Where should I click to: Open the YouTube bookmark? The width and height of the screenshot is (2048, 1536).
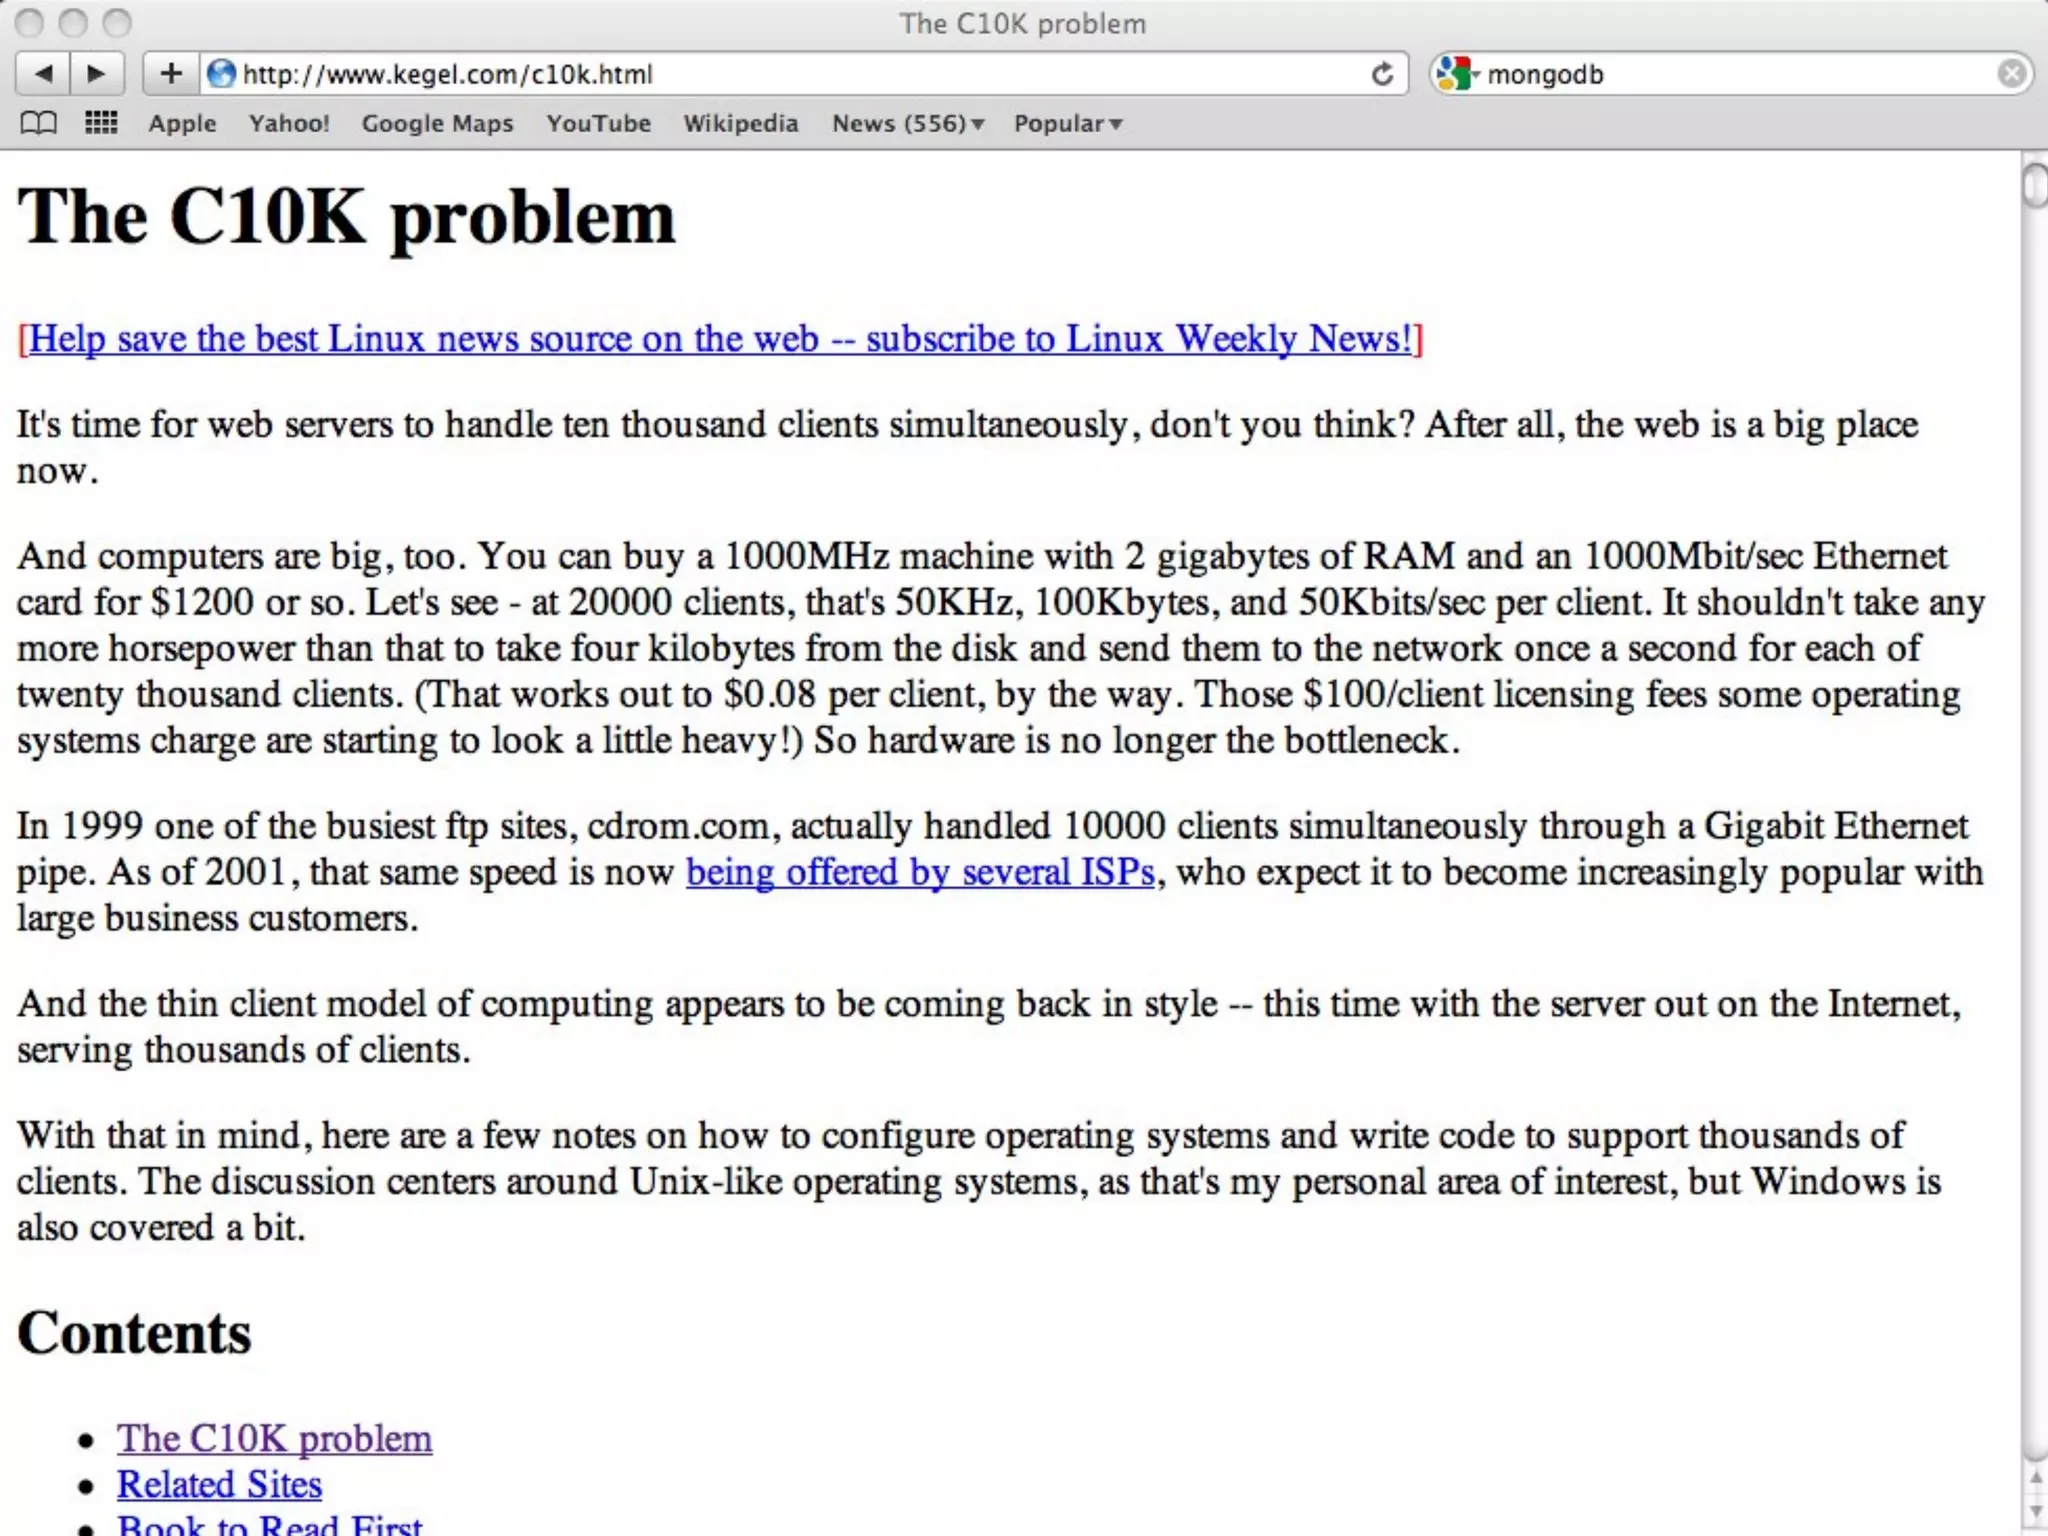tap(598, 123)
